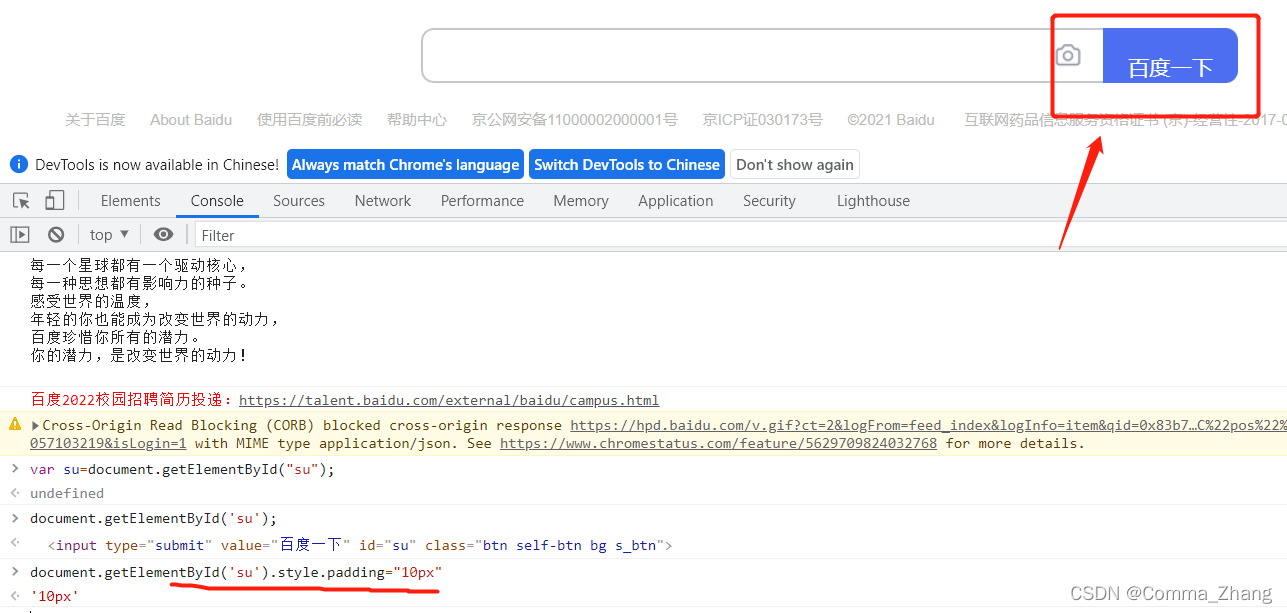Switch to the Lighthouse tab
The width and height of the screenshot is (1287, 613).
(x=873, y=200)
